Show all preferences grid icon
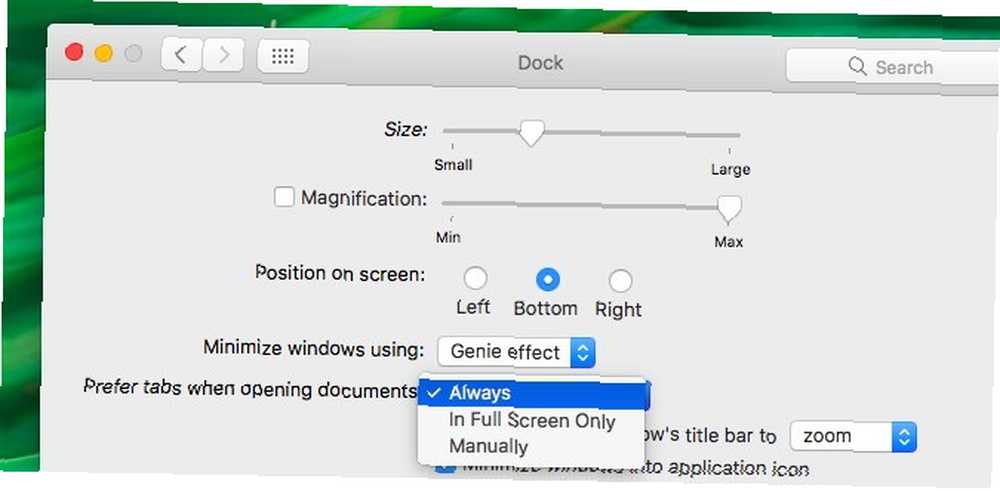This screenshot has width=1000, height=491. coord(283,56)
